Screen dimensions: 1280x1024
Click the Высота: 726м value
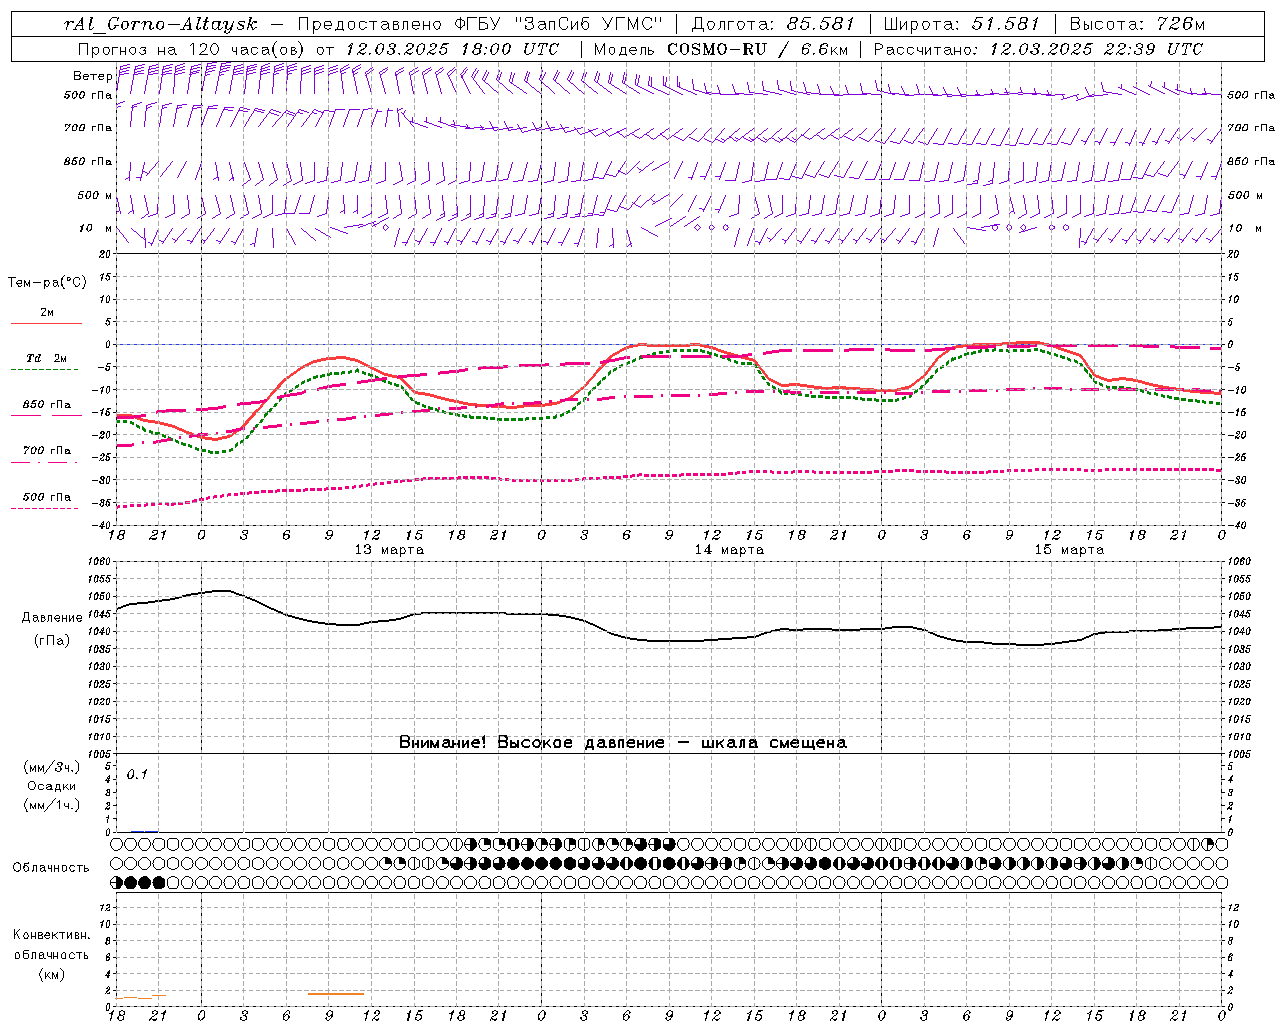1137,23
